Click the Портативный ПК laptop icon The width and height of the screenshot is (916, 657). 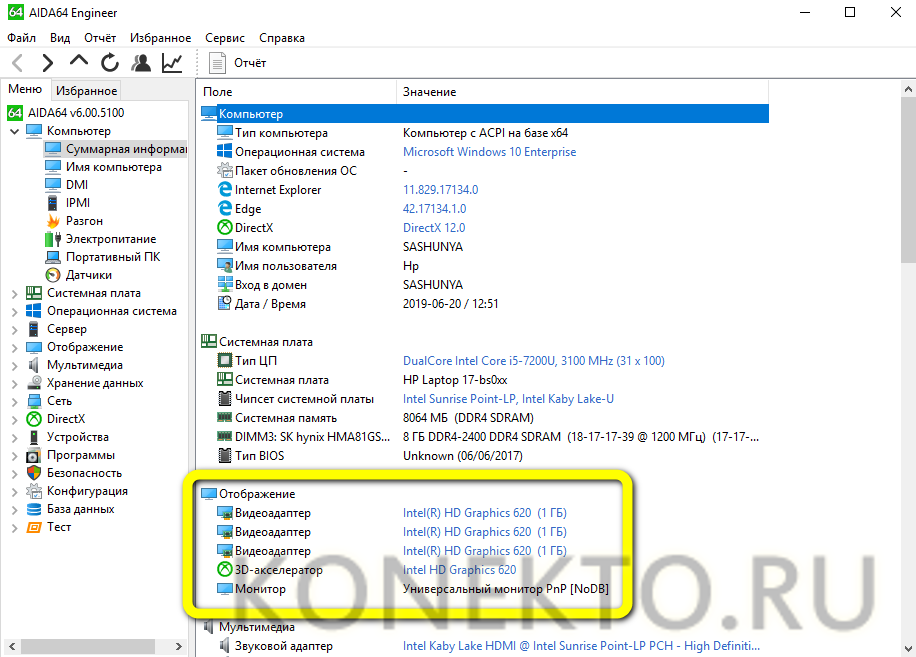click(x=53, y=257)
